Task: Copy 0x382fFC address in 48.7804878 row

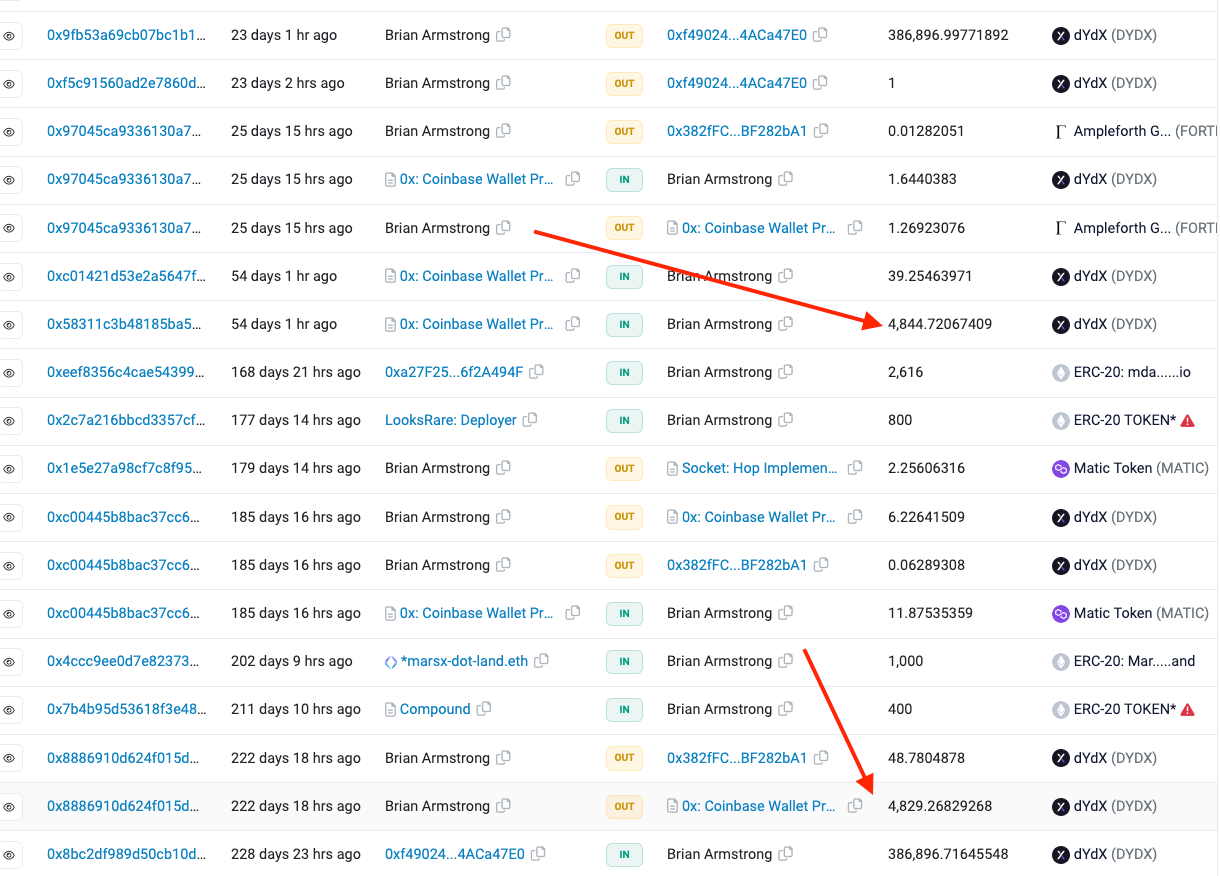Action: pyautogui.click(x=820, y=758)
